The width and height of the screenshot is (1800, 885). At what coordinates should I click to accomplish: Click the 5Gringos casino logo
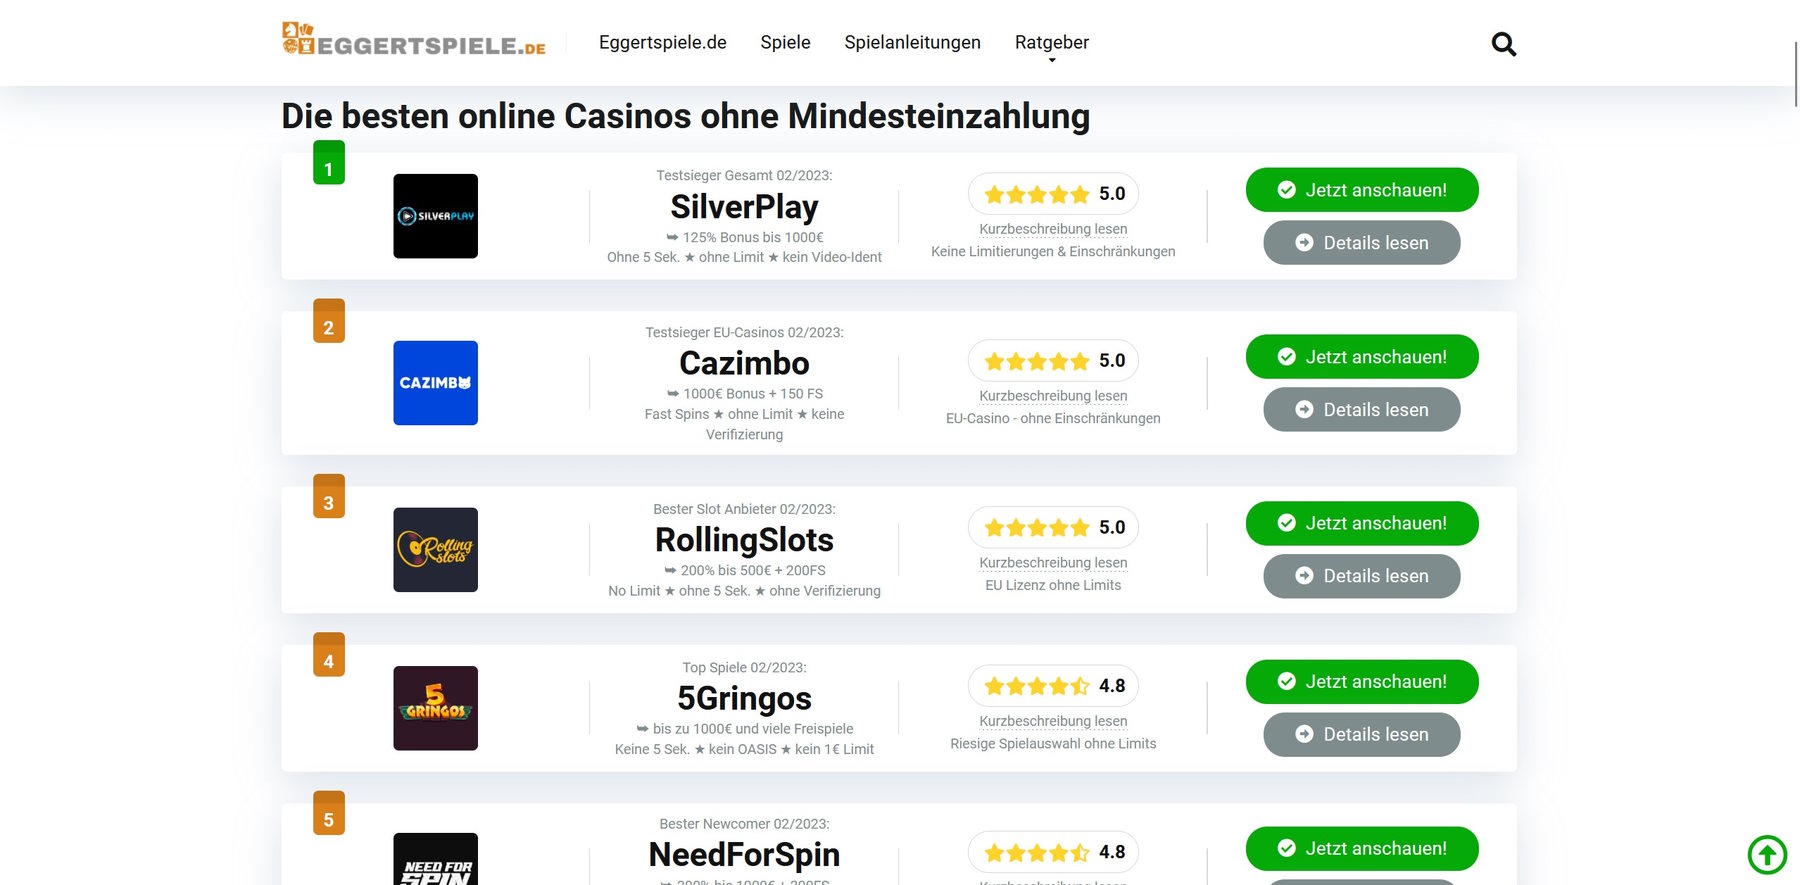pos(435,707)
